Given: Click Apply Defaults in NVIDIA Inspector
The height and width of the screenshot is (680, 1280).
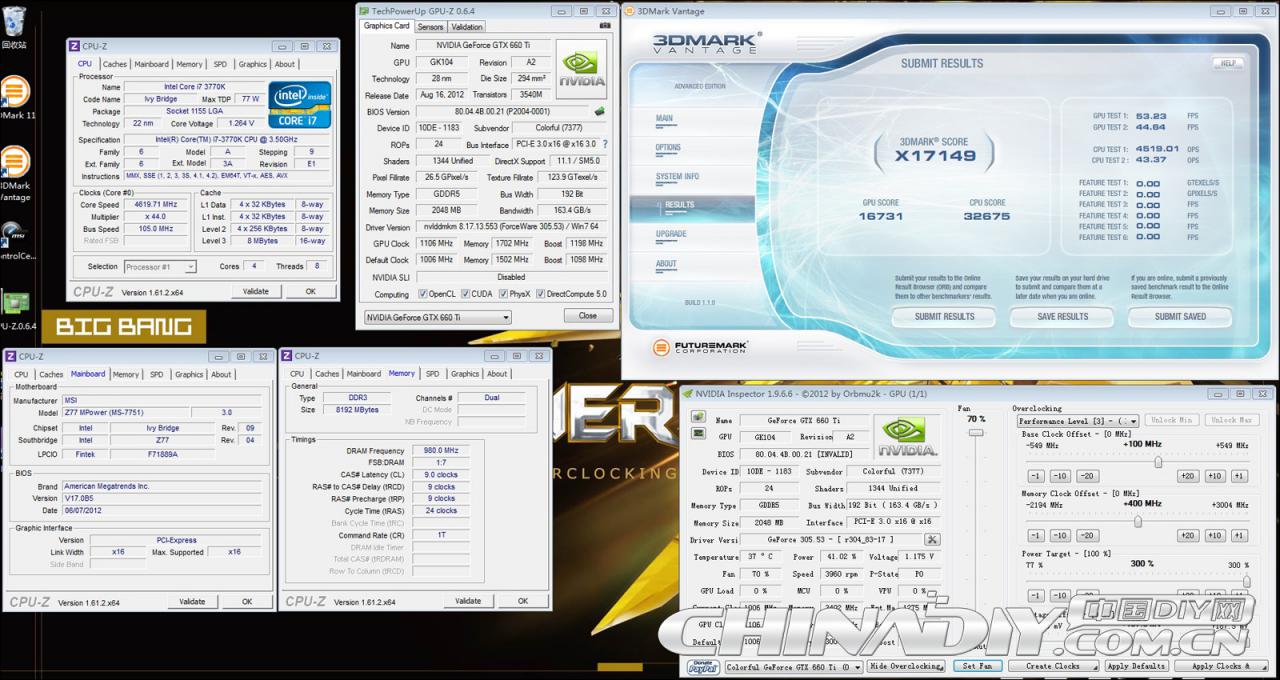Looking at the screenshot, I should coord(1136,666).
